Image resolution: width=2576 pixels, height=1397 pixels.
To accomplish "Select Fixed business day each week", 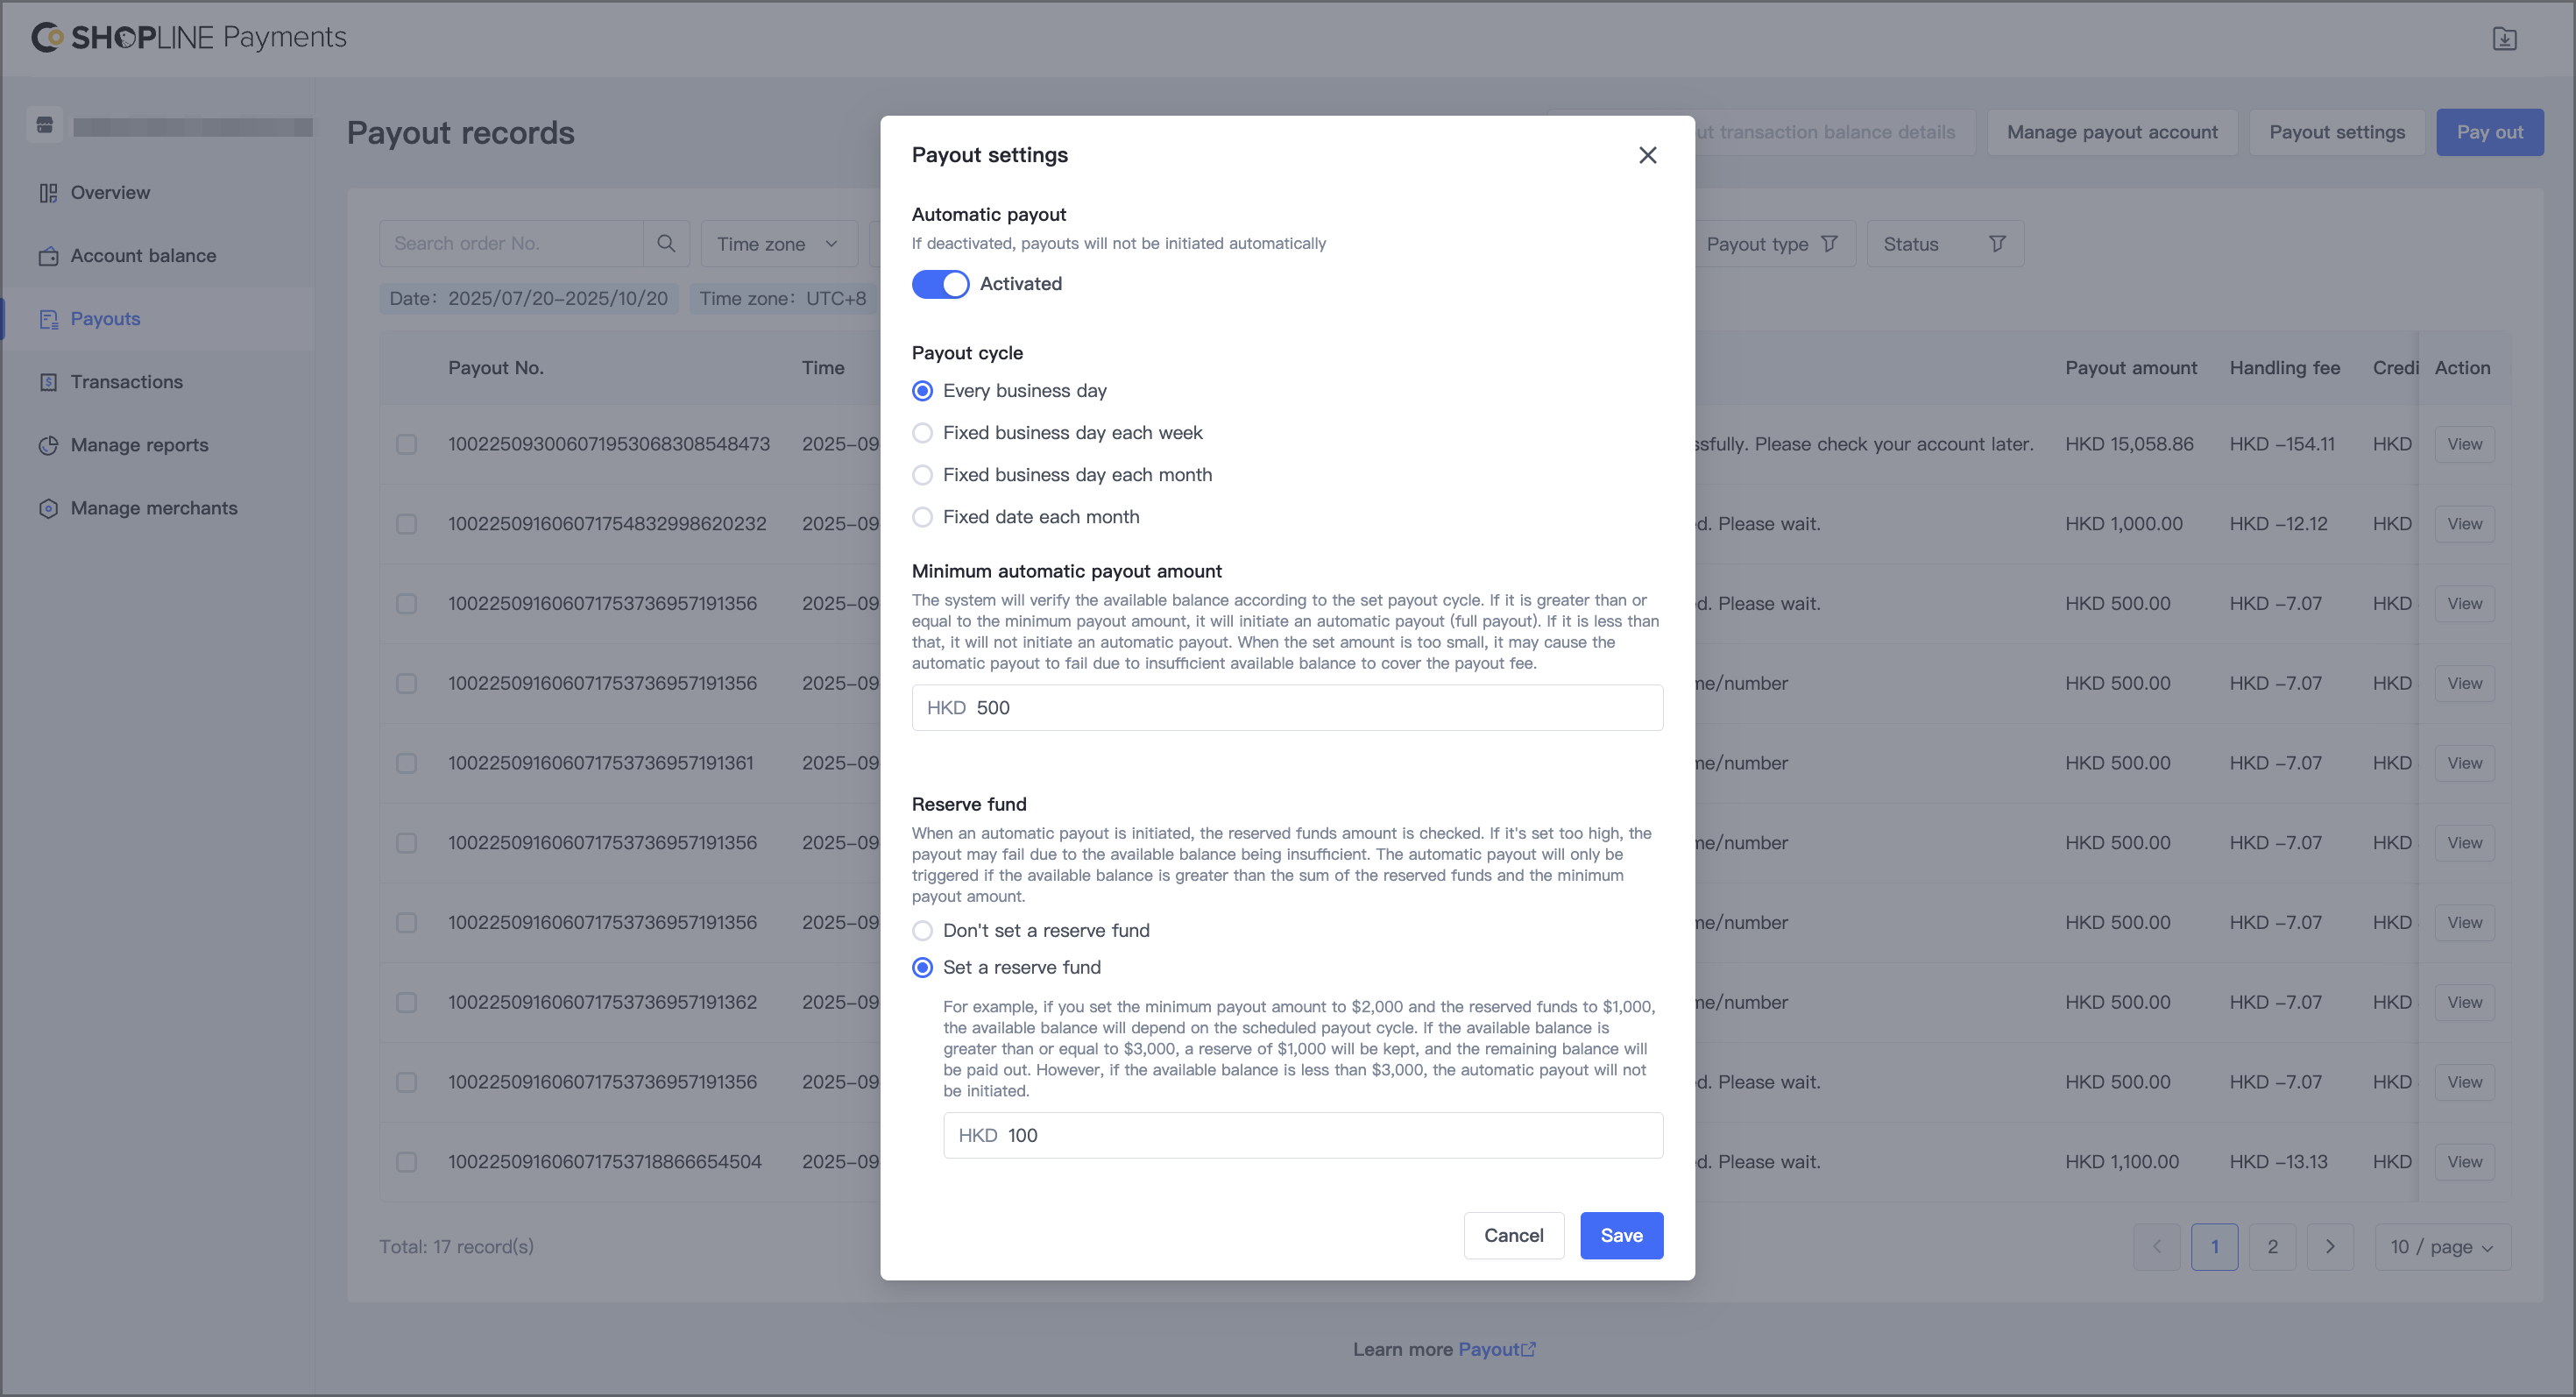I will pos(923,433).
